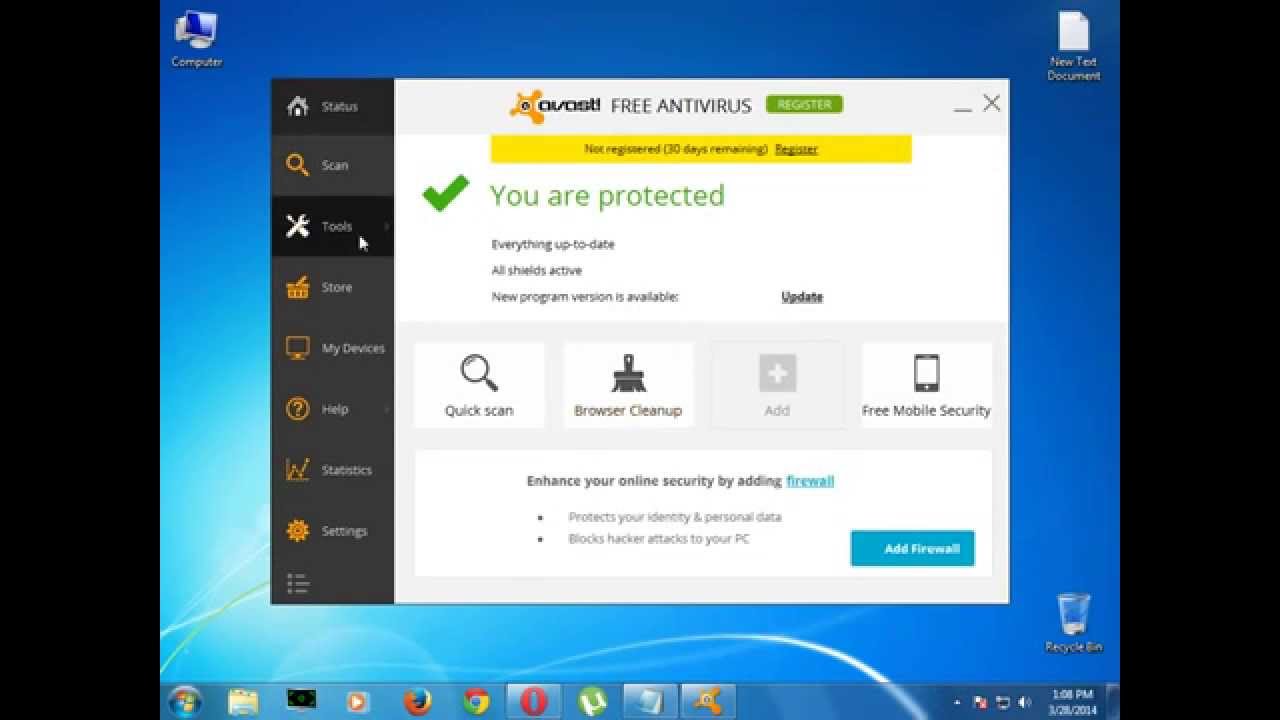Screen dimensions: 1280x720
Task: Click the Add Firewall button
Action: [912, 548]
